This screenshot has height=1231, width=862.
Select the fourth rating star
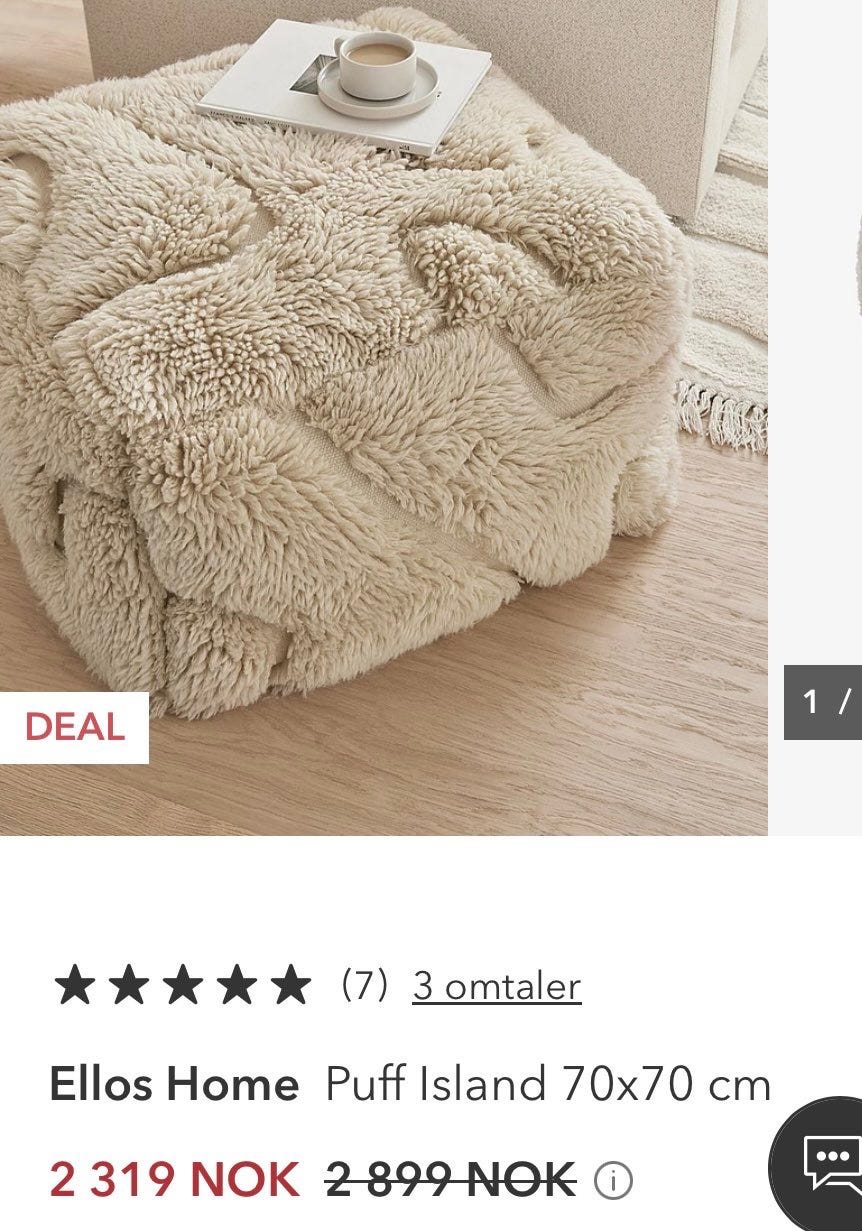click(236, 985)
